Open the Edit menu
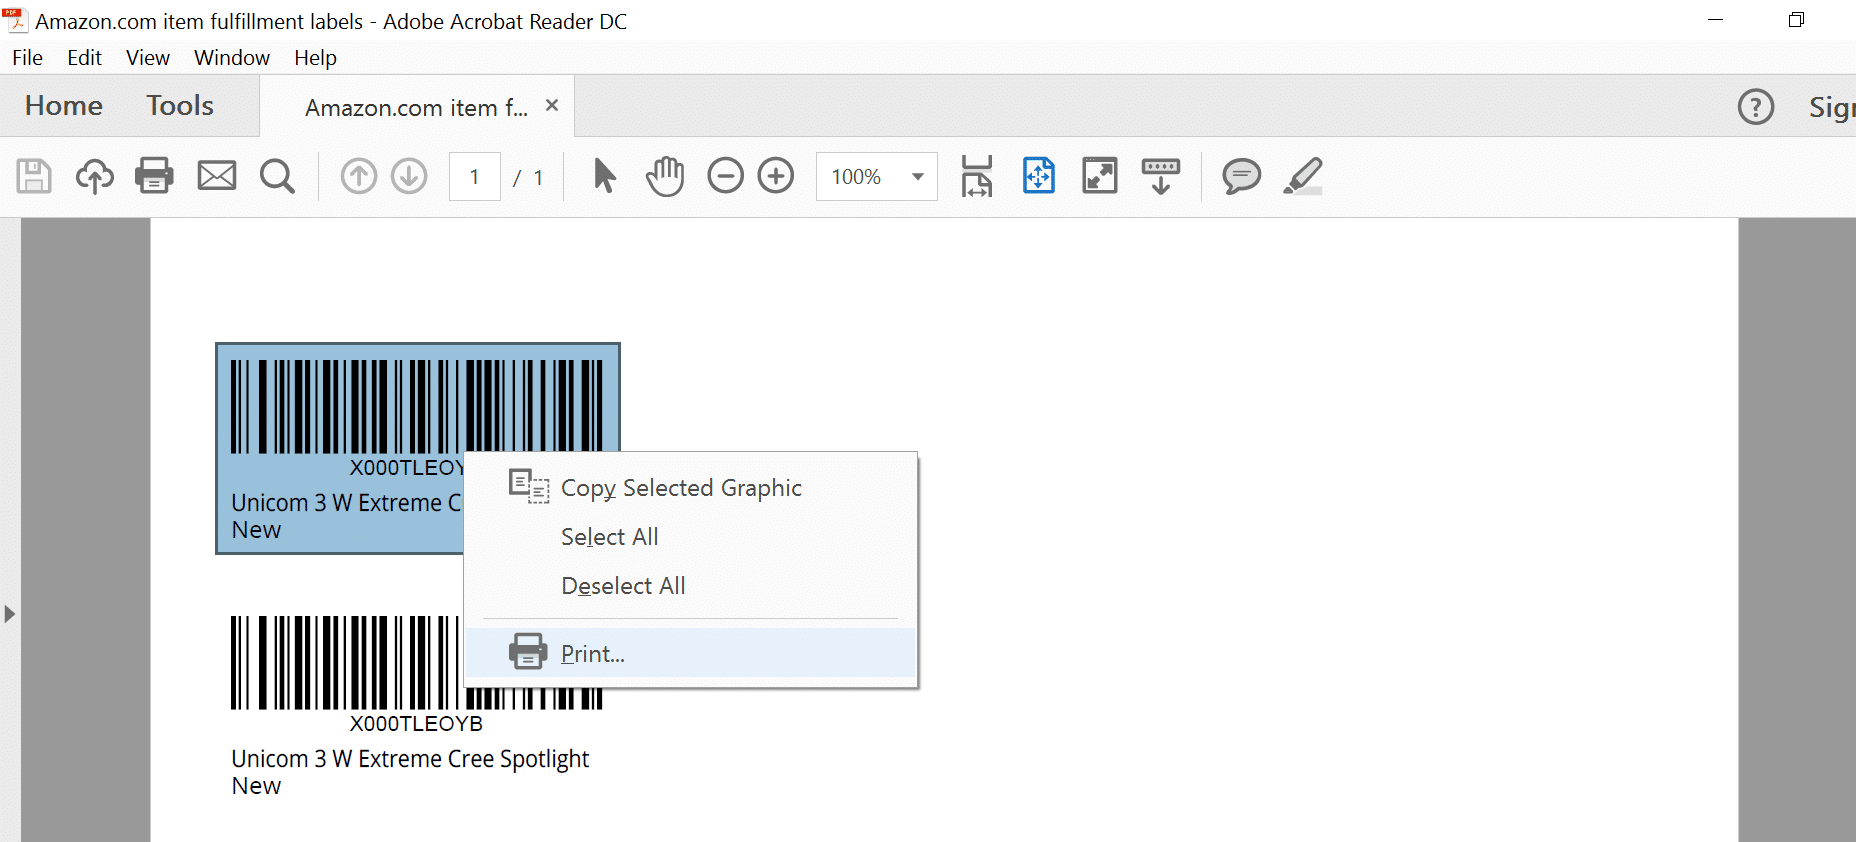1856x842 pixels. point(84,58)
